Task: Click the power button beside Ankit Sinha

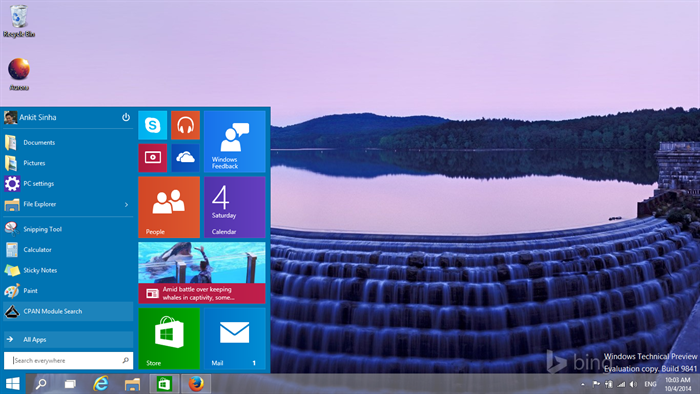Action: (126, 117)
